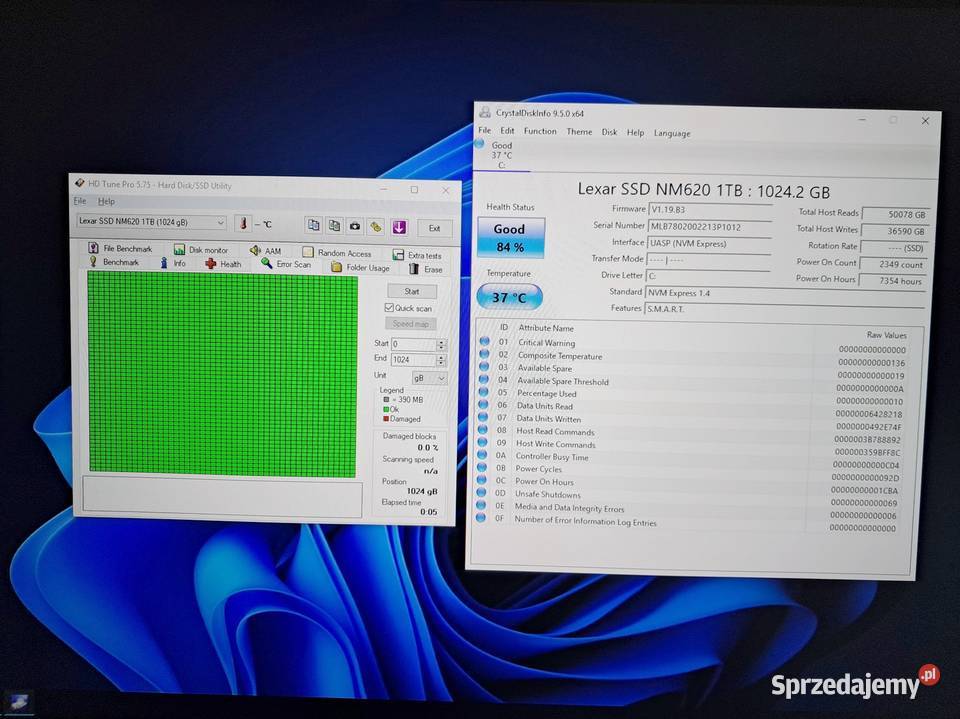Exit HD Tune Pro with the Exit button

(x=435, y=228)
